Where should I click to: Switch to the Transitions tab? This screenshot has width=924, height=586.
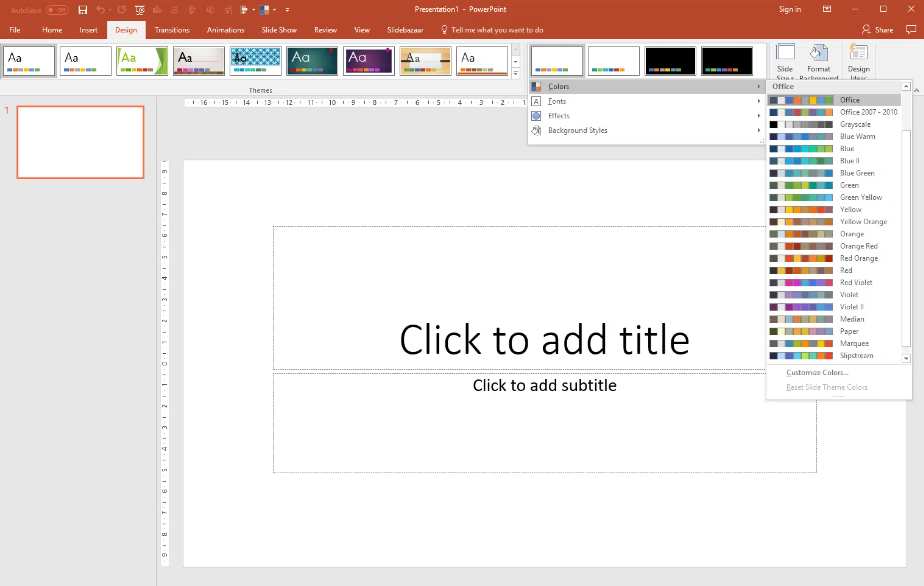click(171, 30)
